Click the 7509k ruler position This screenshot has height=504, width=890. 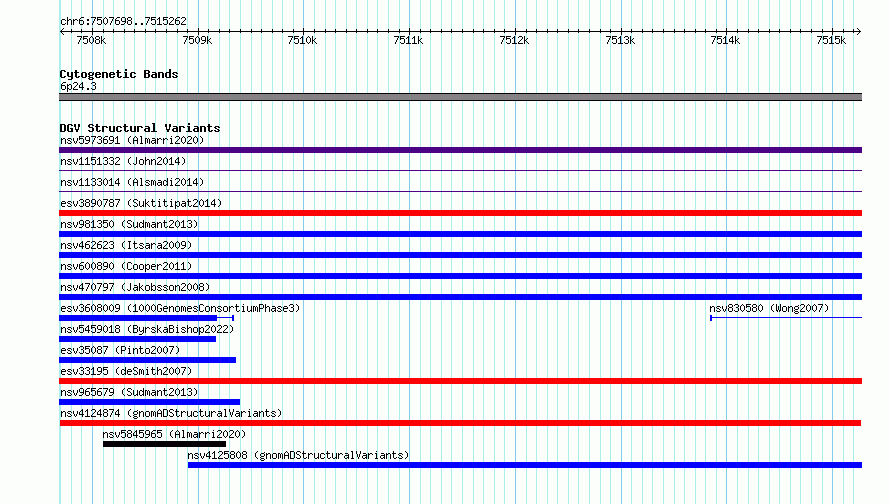(197, 40)
